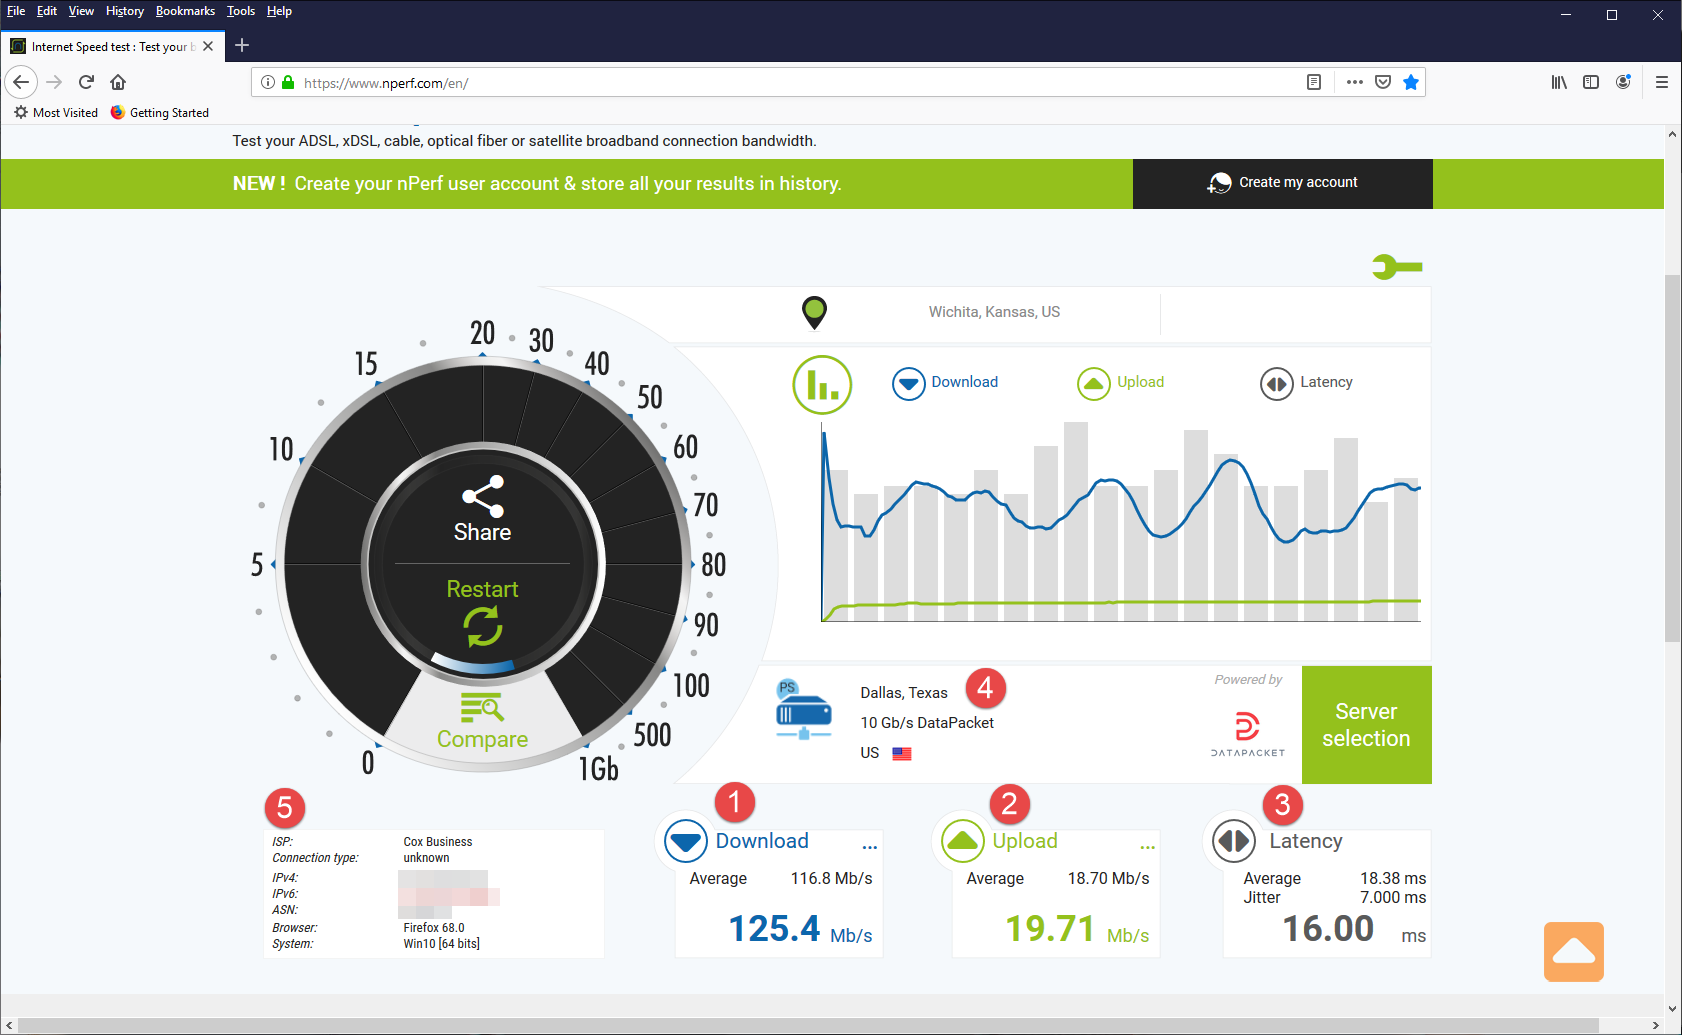Expand Upload details with the three dots
The width and height of the screenshot is (1682, 1035).
coord(1147,847)
